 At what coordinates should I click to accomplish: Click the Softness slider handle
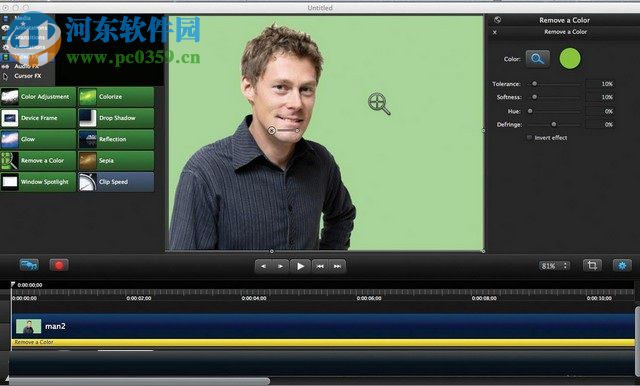[x=534, y=97]
